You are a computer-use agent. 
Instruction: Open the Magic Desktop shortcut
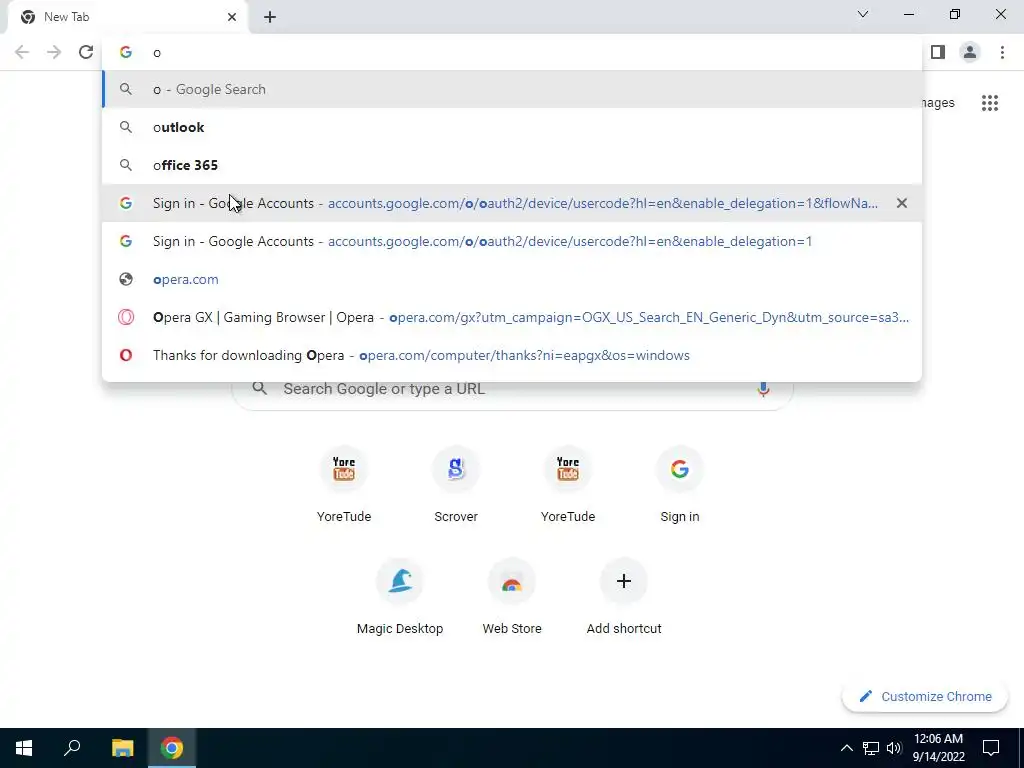tap(400, 597)
